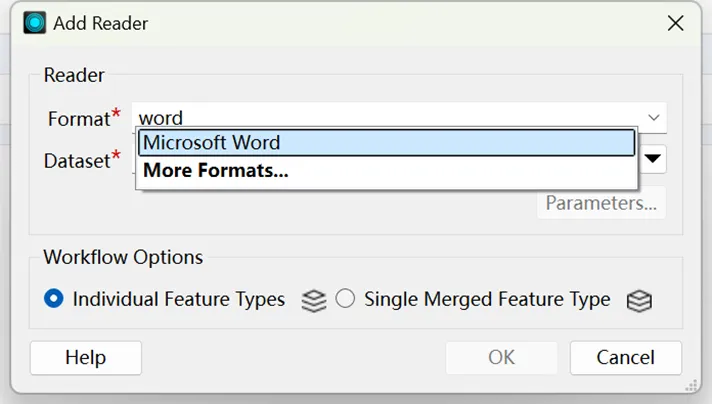Click the FME app icon in title bar
The height and width of the screenshot is (404, 712).
[x=35, y=23]
